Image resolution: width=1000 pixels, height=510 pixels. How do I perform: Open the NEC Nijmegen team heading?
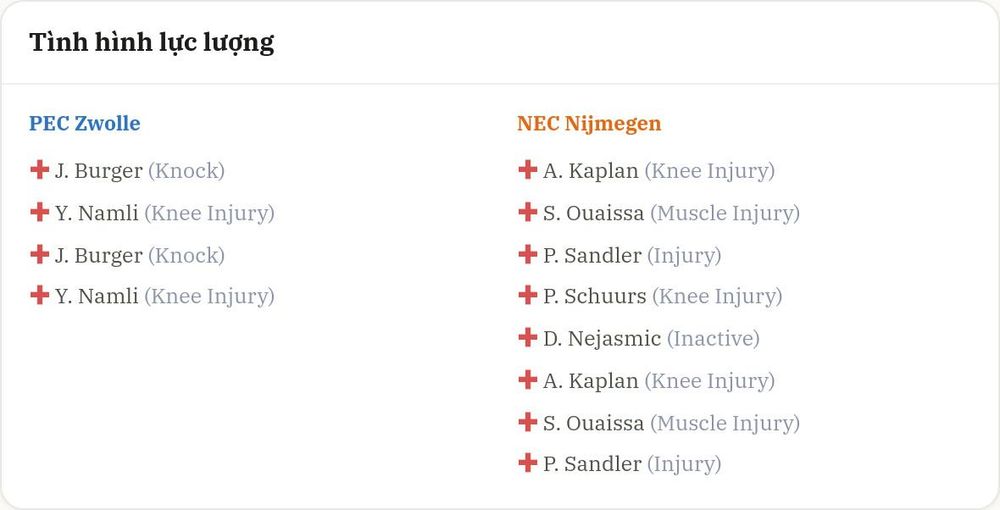tap(589, 124)
